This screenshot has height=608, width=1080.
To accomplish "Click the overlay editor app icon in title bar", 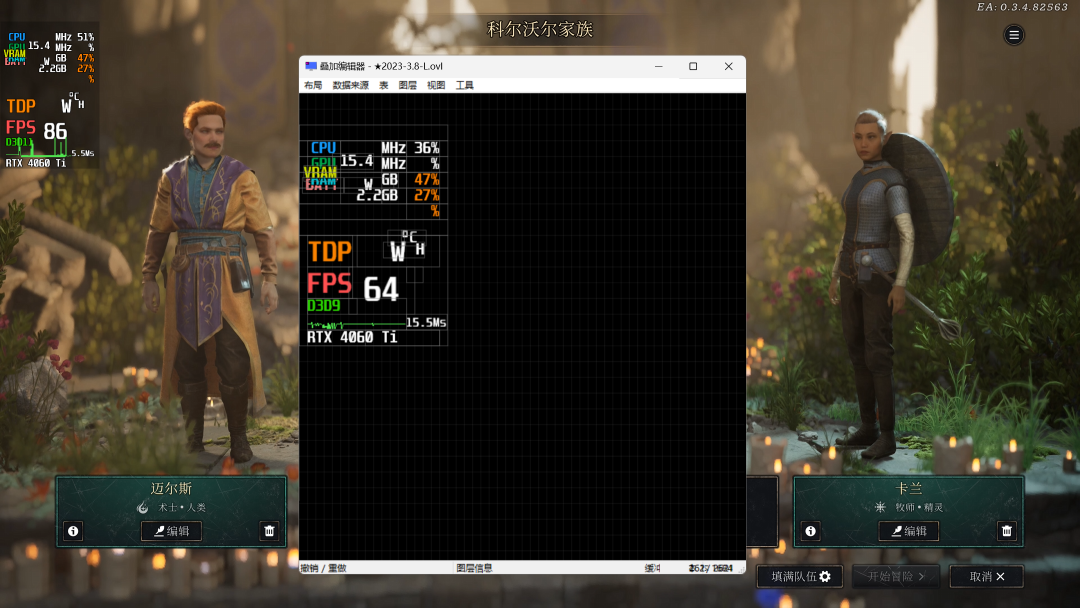I will click(x=311, y=66).
